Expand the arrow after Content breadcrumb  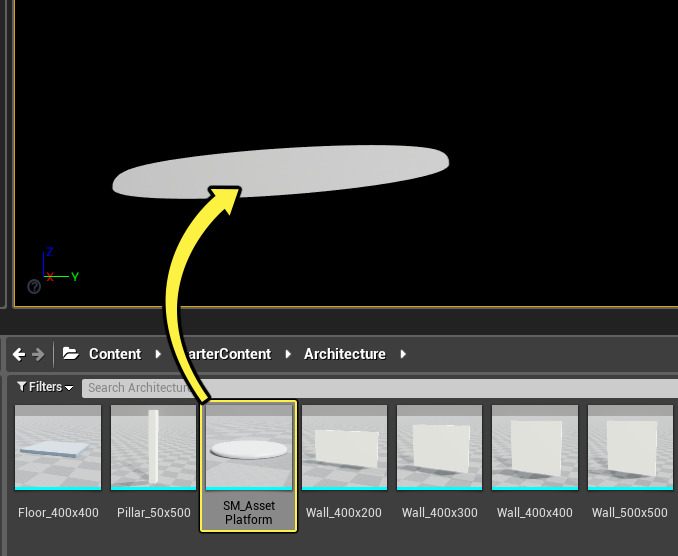[158, 354]
